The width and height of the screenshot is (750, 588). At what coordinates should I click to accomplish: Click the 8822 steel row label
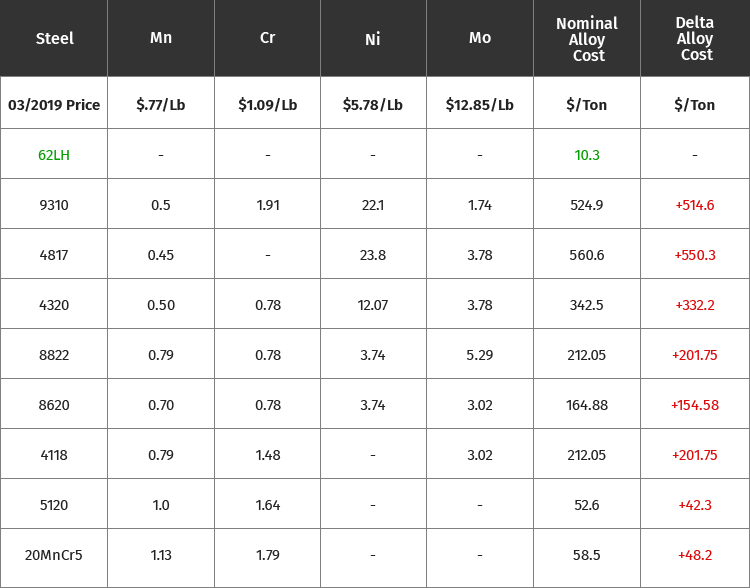54,355
